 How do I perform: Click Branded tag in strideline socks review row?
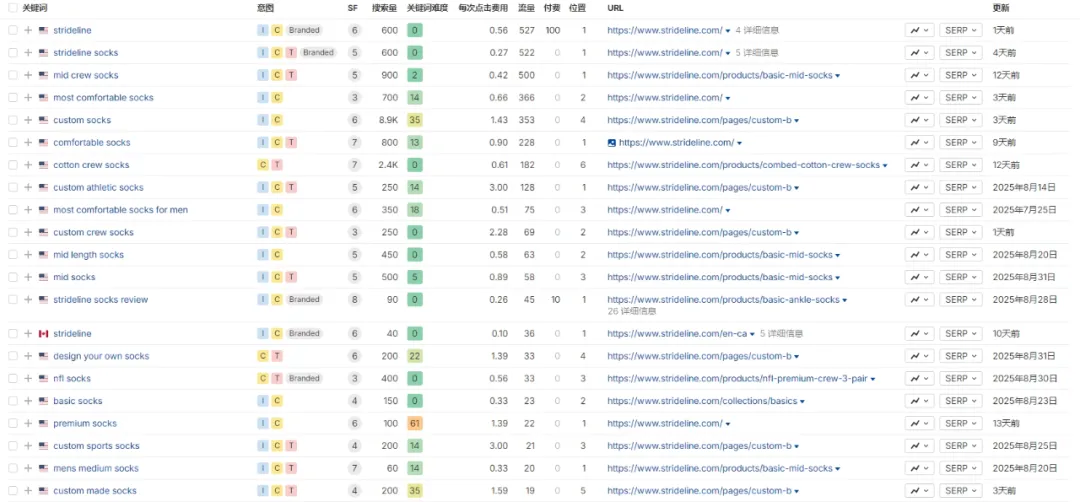pyautogui.click(x=304, y=300)
